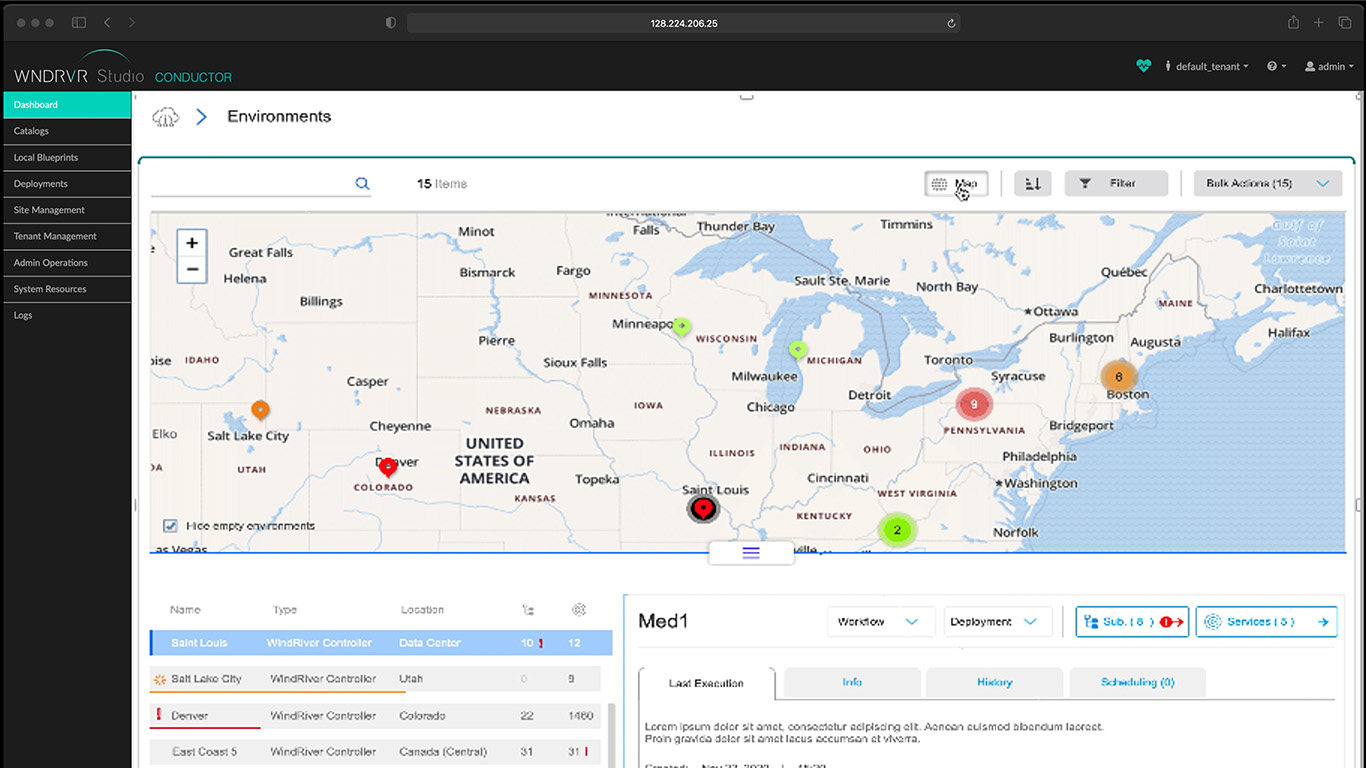Image resolution: width=1366 pixels, height=768 pixels.
Task: Toggle the Map view button
Action: 957,183
